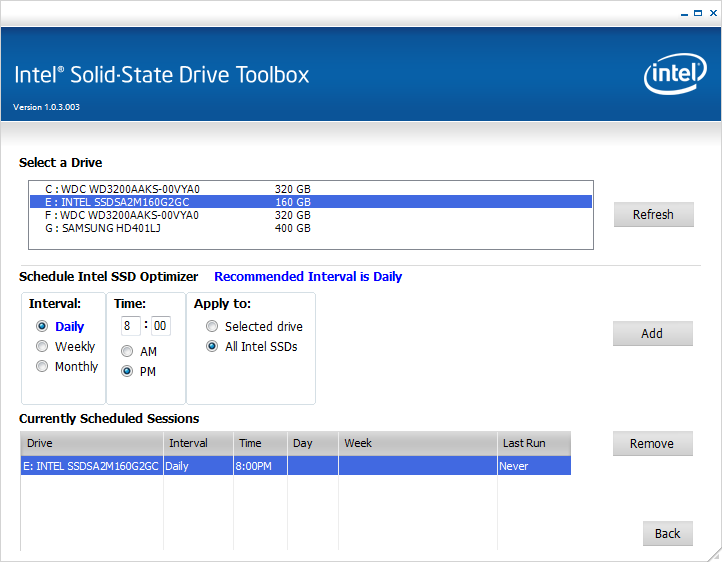Click the Week column header

[418, 443]
